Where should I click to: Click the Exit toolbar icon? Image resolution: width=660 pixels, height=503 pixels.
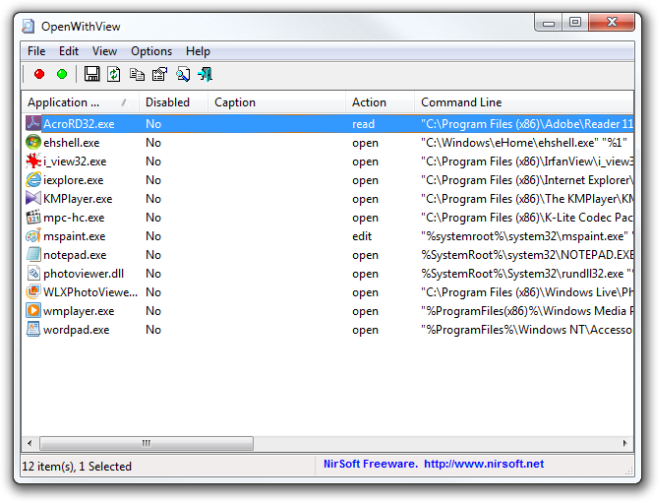click(x=205, y=75)
